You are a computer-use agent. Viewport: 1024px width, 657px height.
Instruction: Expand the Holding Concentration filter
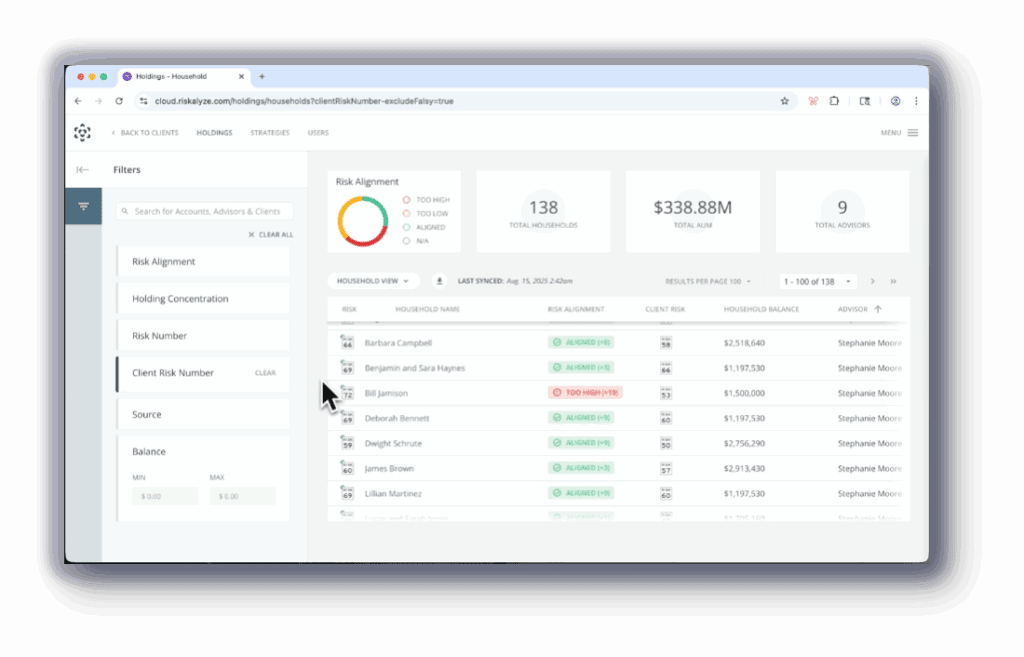202,298
